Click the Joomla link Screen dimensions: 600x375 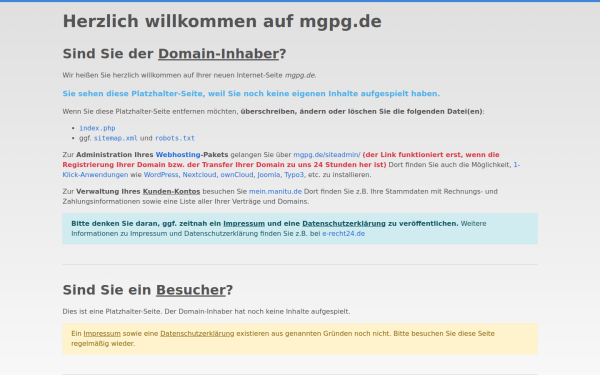click(x=269, y=174)
